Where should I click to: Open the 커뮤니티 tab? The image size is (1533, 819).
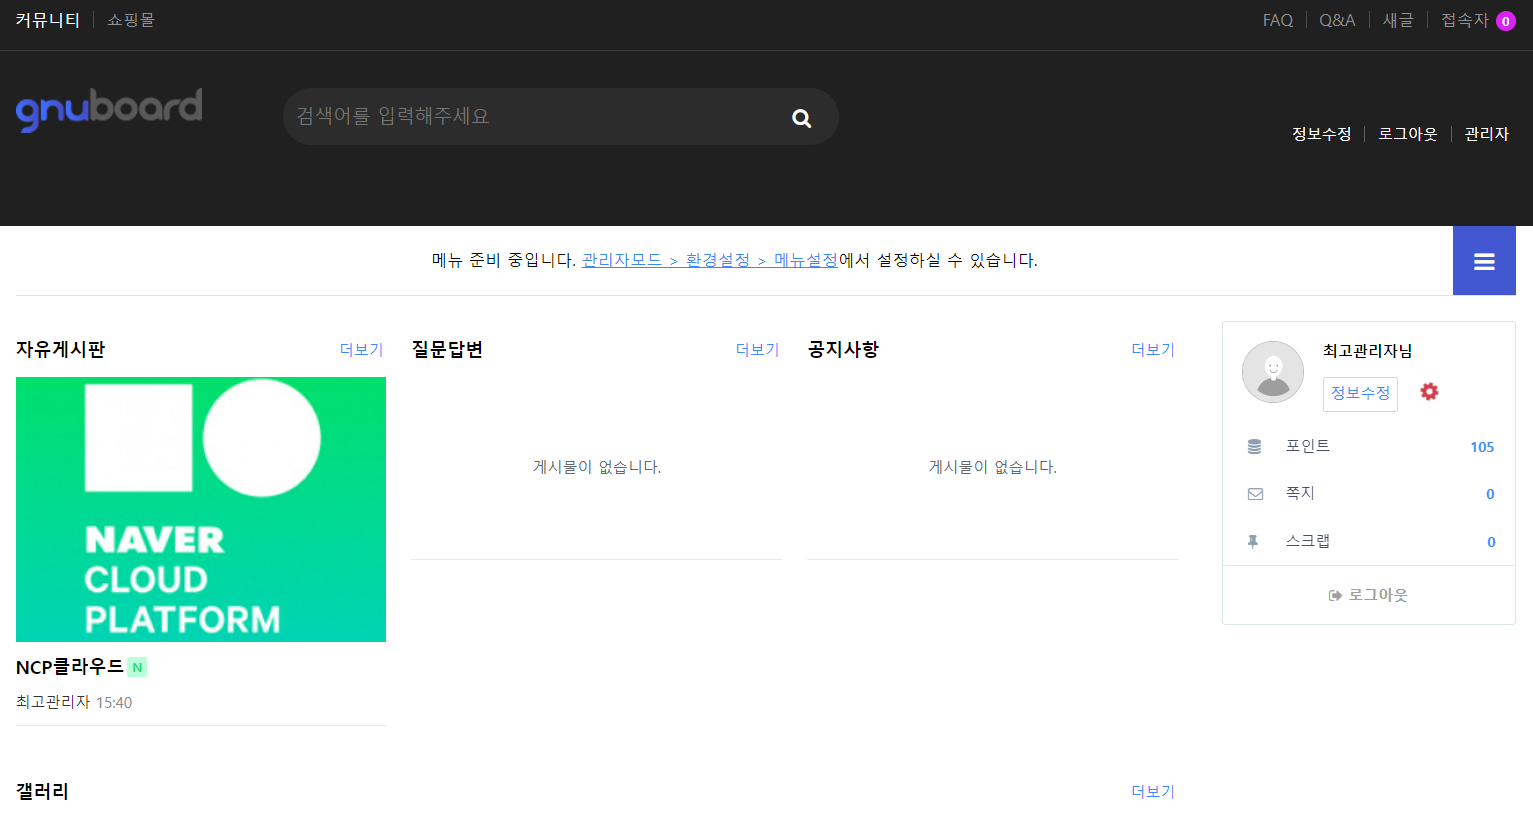pyautogui.click(x=48, y=20)
